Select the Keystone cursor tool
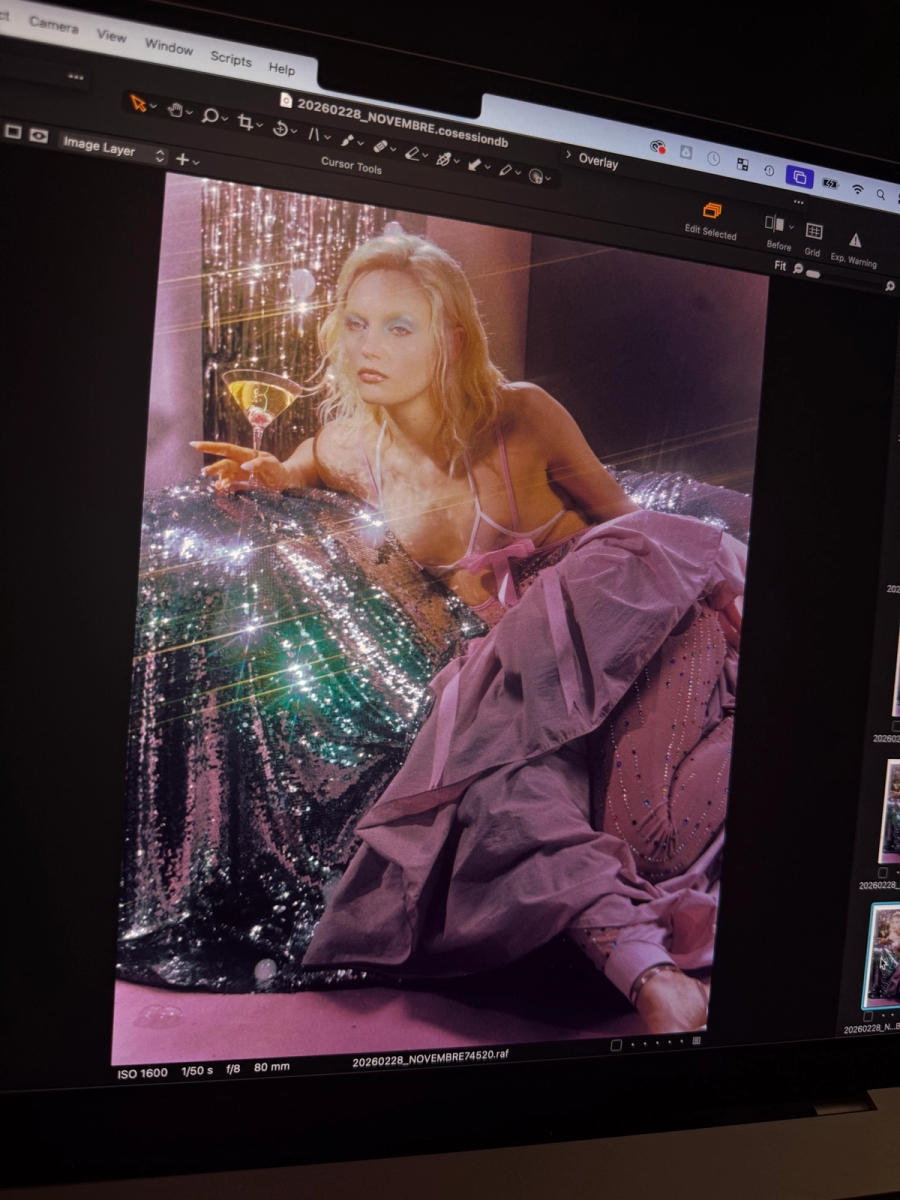 [314, 134]
